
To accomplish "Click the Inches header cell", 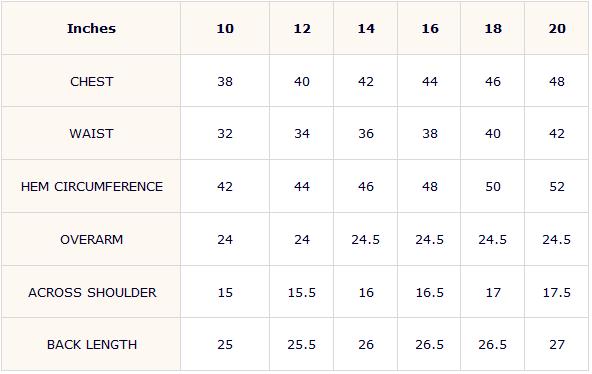I will (x=91, y=29).
